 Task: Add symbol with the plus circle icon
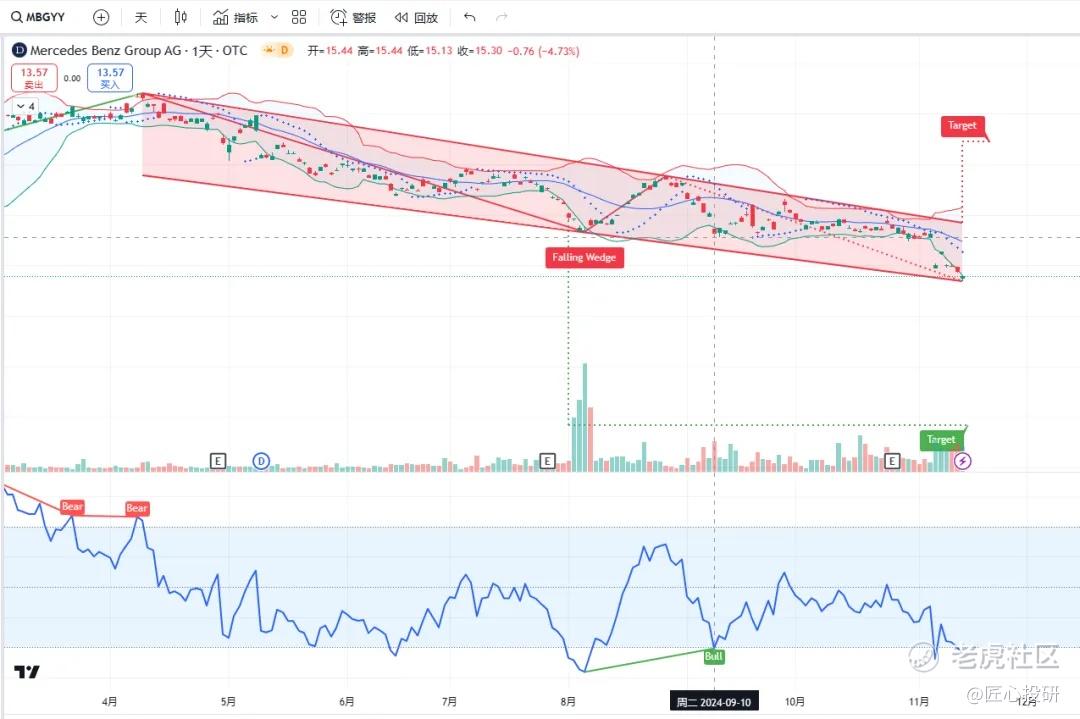click(101, 17)
